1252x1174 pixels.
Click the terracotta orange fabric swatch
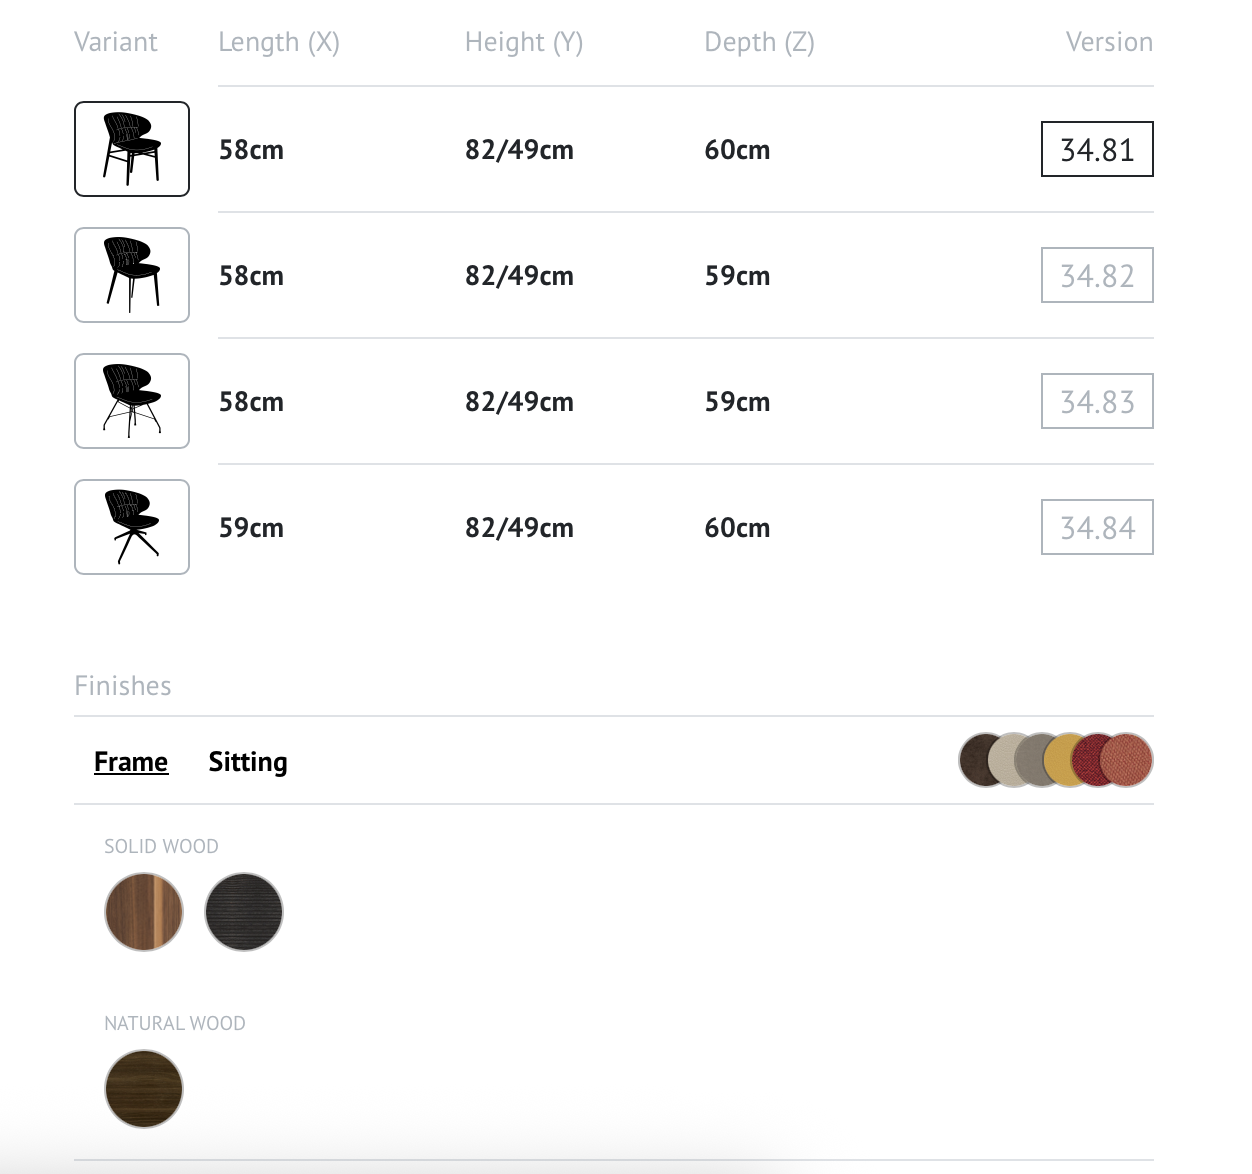coord(1127,760)
